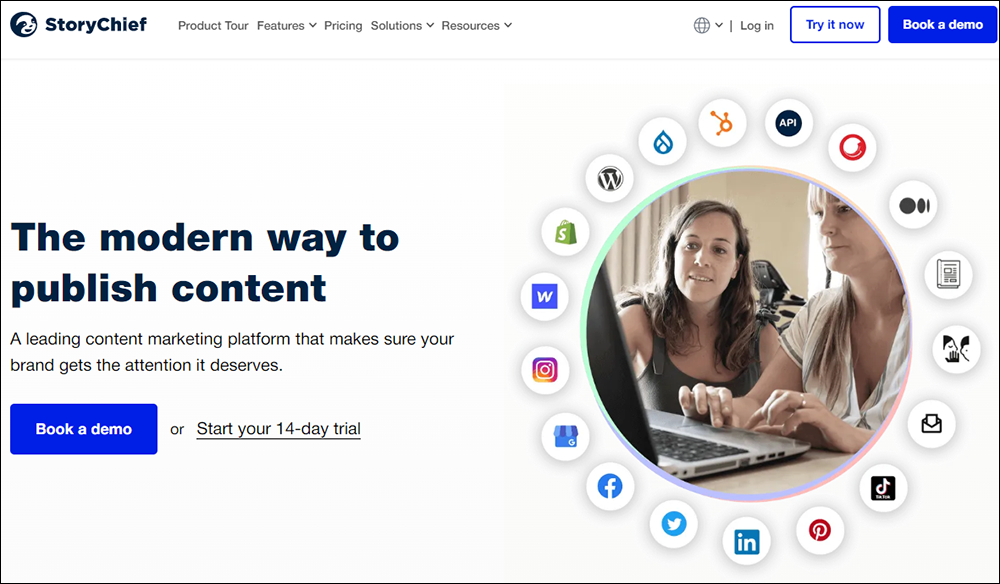Go to the Product Tour page
Screen dimensions: 1000x584
point(213,26)
